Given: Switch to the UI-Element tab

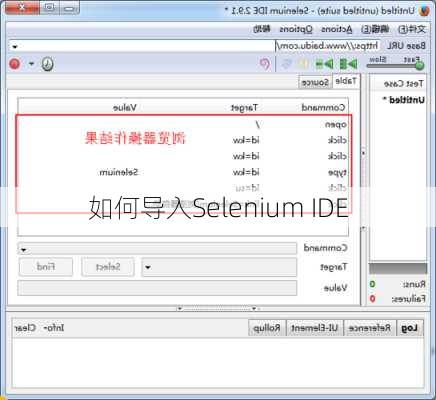Looking at the screenshot, I should pos(315,328).
